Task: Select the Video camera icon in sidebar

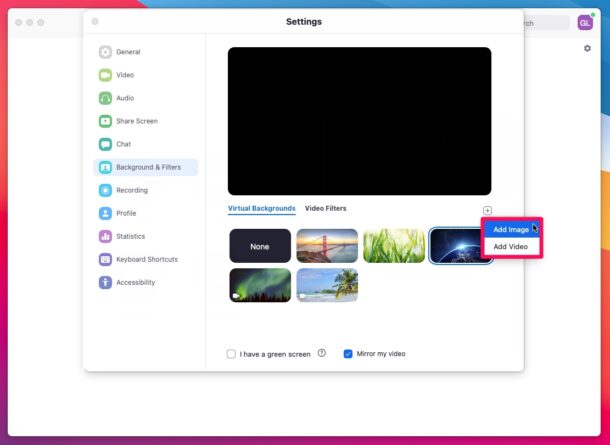Action: [x=105, y=75]
